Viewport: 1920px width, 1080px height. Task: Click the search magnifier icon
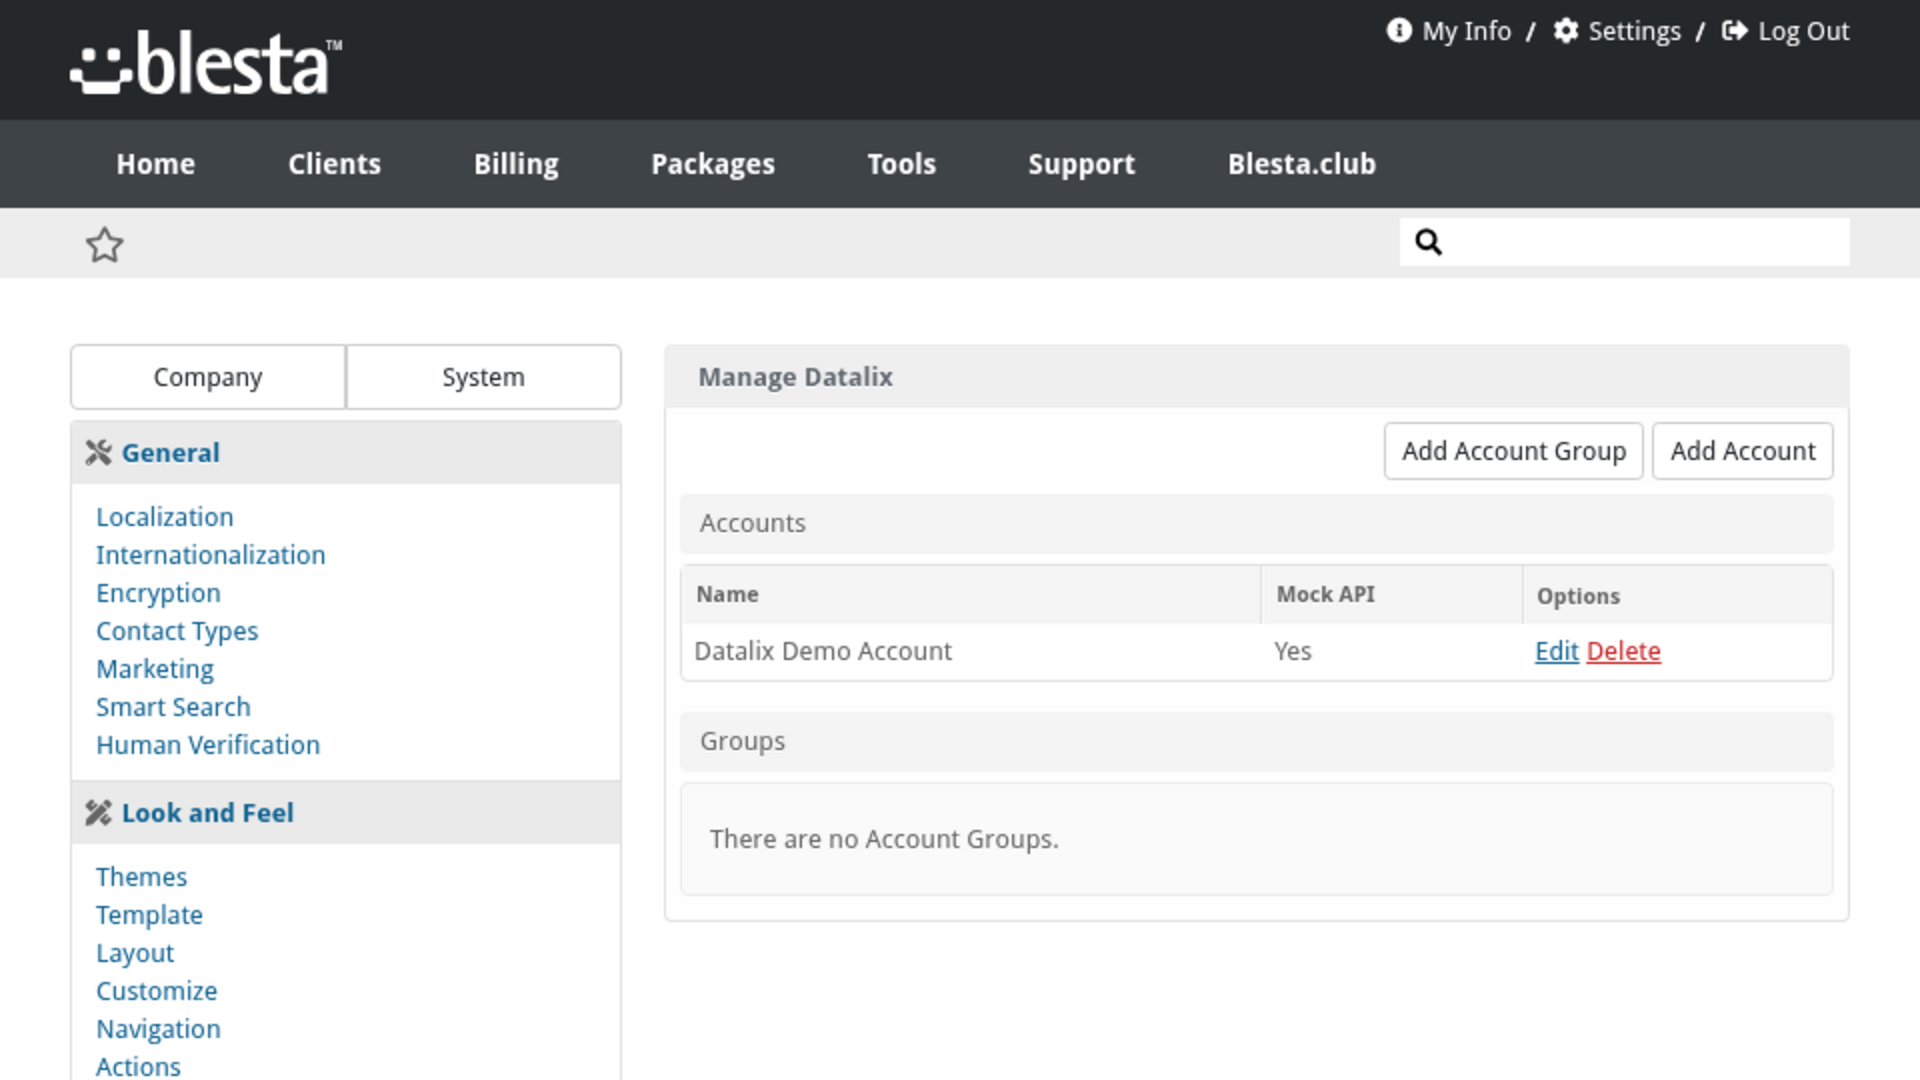1428,242
